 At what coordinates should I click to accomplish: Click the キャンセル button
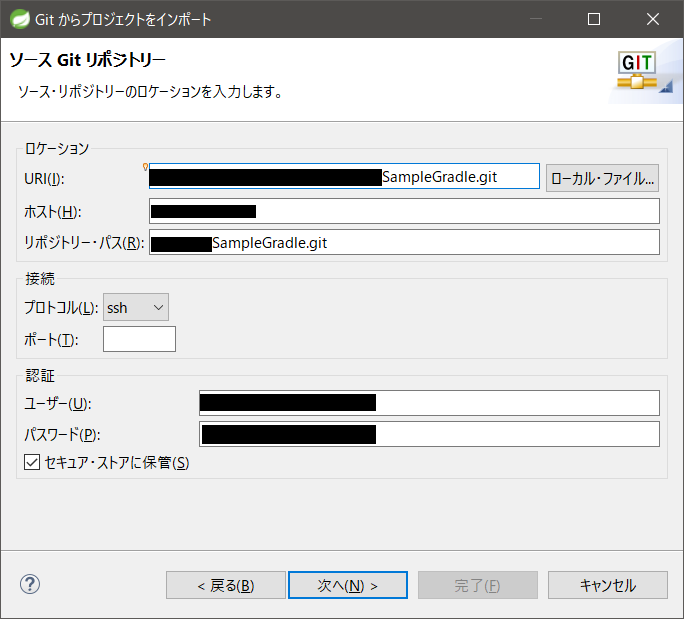(x=608, y=585)
